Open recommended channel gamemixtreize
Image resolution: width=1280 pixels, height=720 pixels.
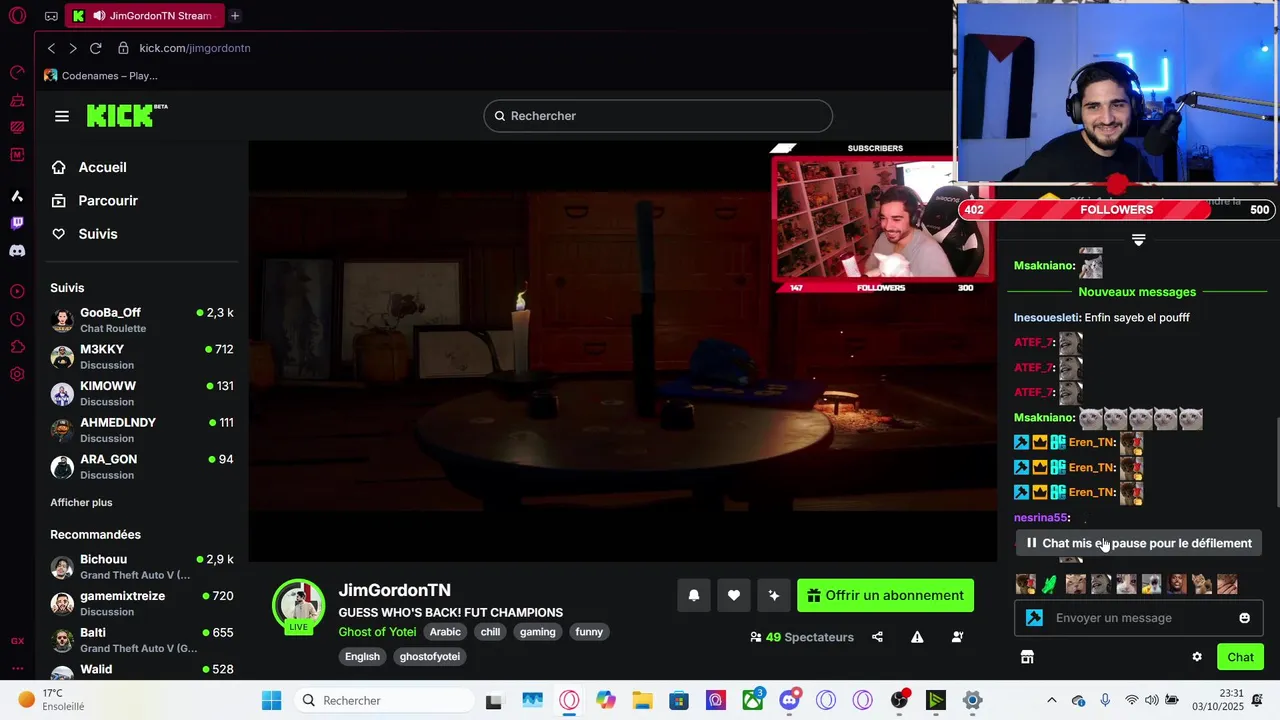pyautogui.click(x=142, y=603)
